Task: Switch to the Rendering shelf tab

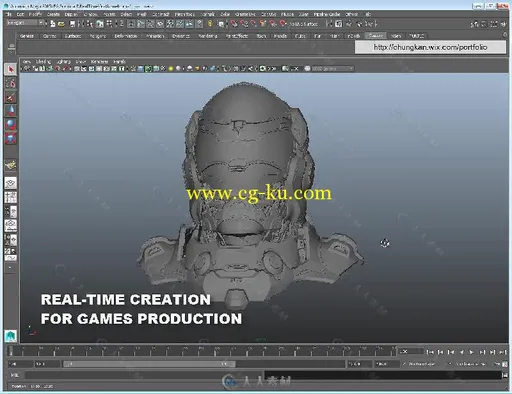Action: [208, 36]
